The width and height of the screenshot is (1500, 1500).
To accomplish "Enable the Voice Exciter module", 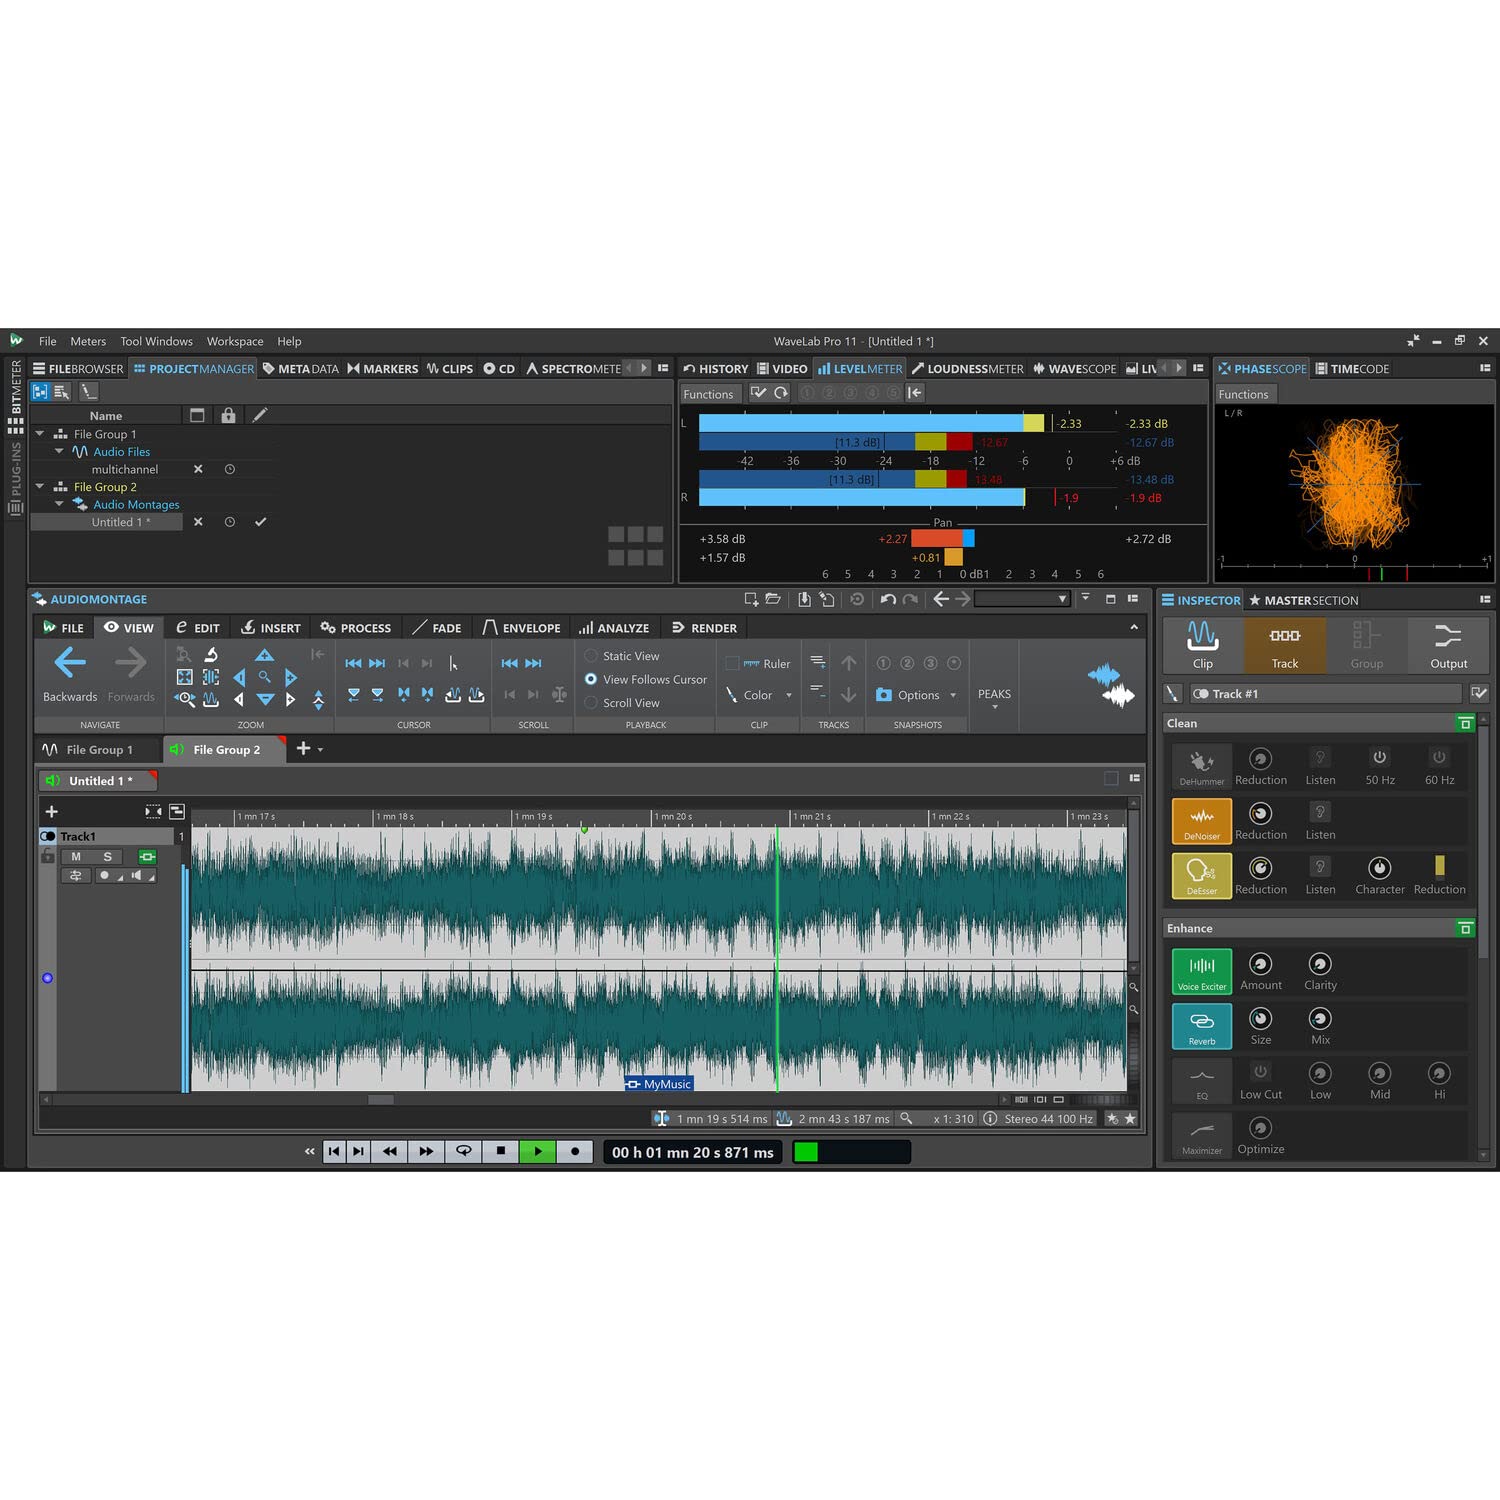I will click(1201, 970).
